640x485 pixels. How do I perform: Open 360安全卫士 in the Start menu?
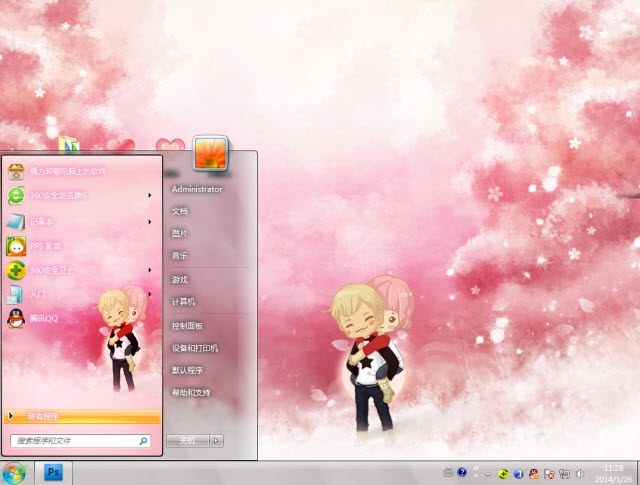coord(82,270)
